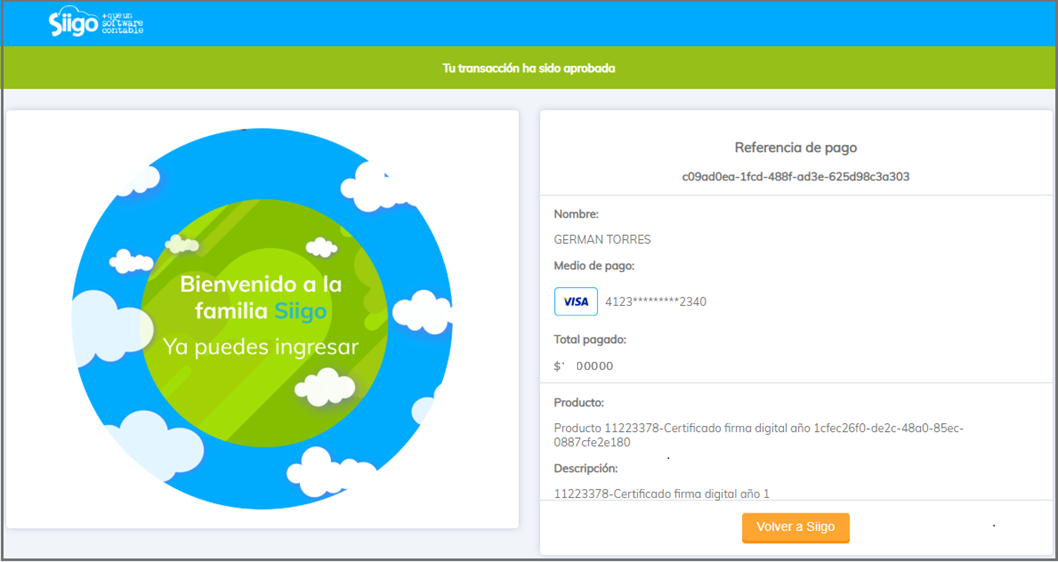Click 'Tu transacción ha sido aprobada' banner text

(x=528, y=68)
